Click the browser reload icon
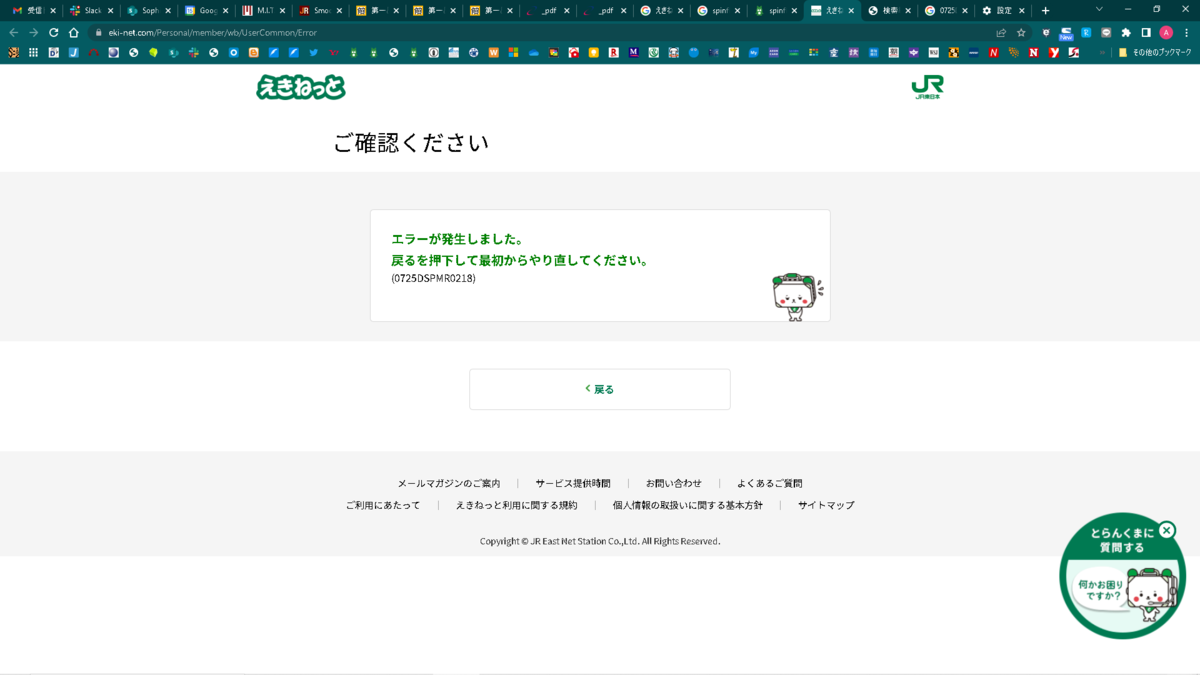This screenshot has width=1200, height=675. (x=53, y=32)
